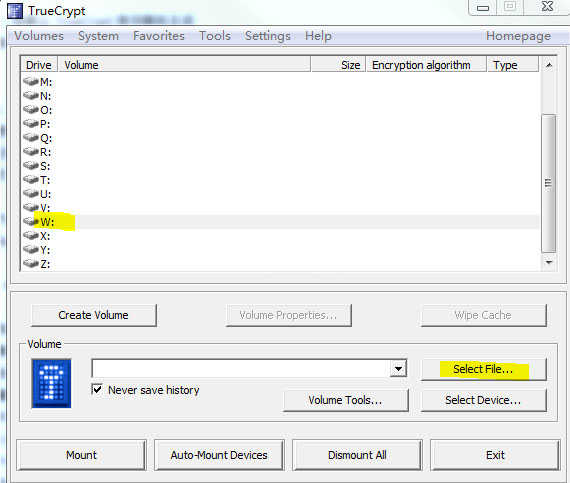
Task: Select drive letter "Z:"
Action: [x=45, y=264]
